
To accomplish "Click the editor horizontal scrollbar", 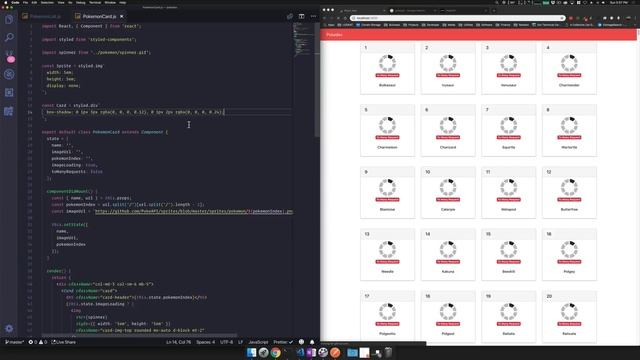I will tap(139, 336).
